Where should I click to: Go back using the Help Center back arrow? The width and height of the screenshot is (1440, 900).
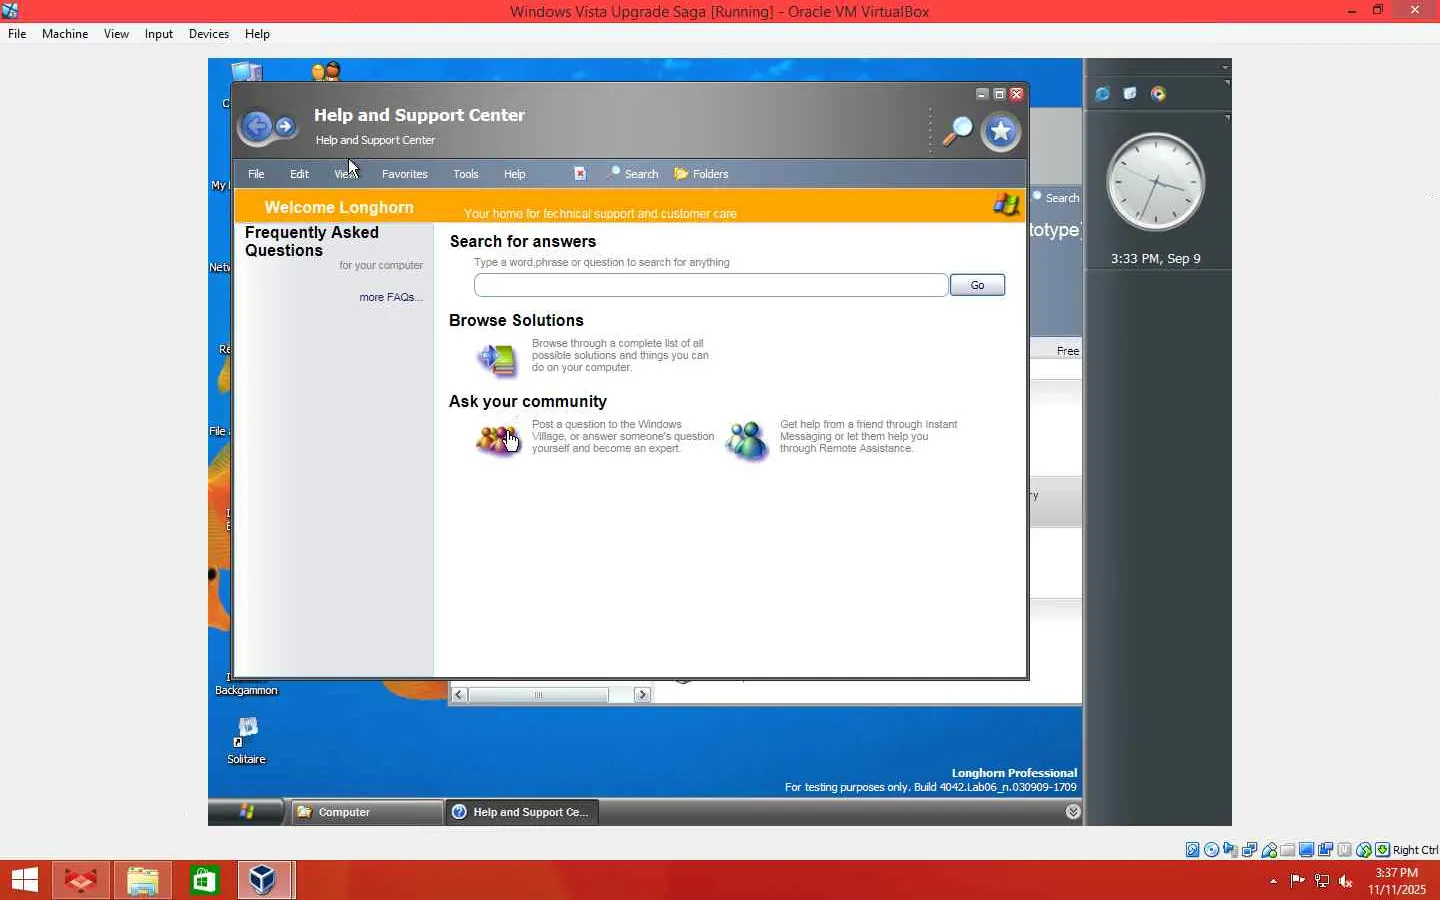(x=257, y=127)
